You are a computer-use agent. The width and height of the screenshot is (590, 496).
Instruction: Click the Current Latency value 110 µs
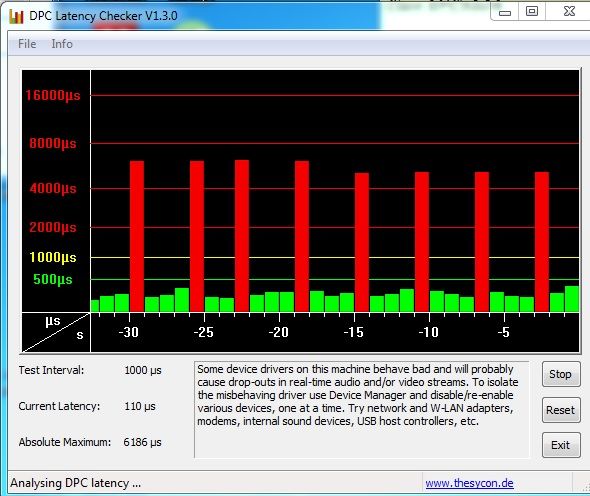click(140, 406)
